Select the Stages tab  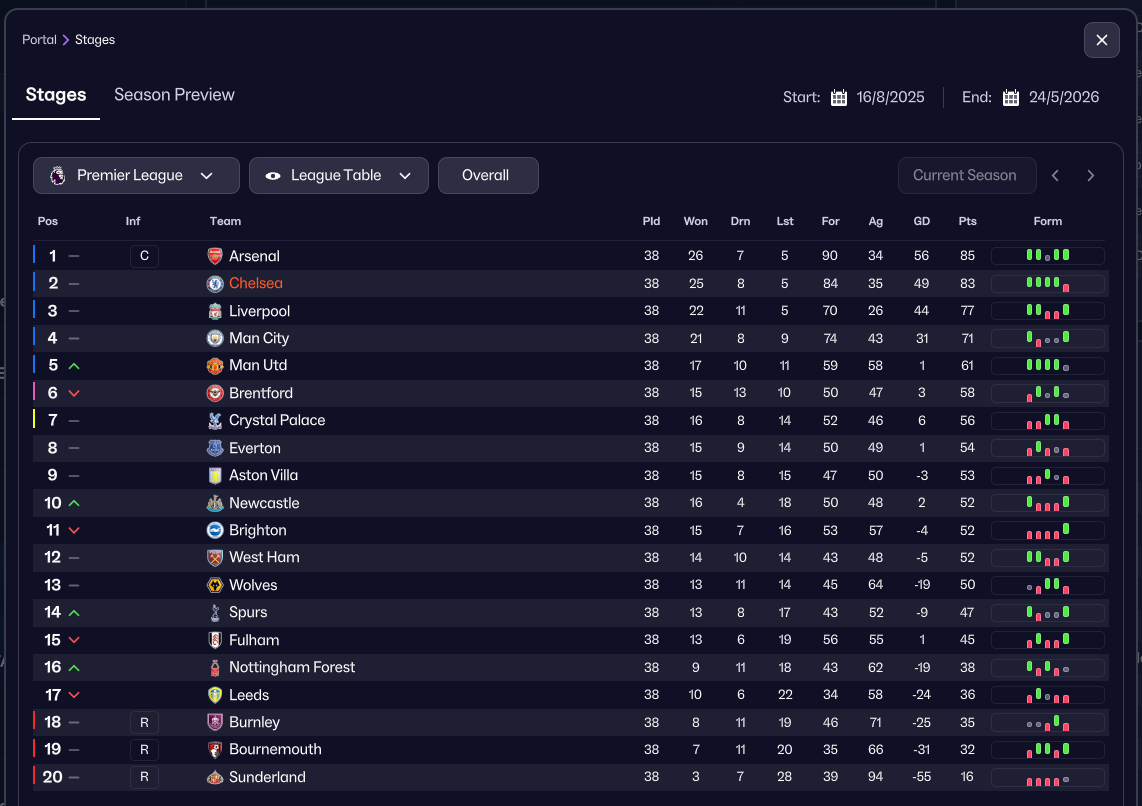56,95
